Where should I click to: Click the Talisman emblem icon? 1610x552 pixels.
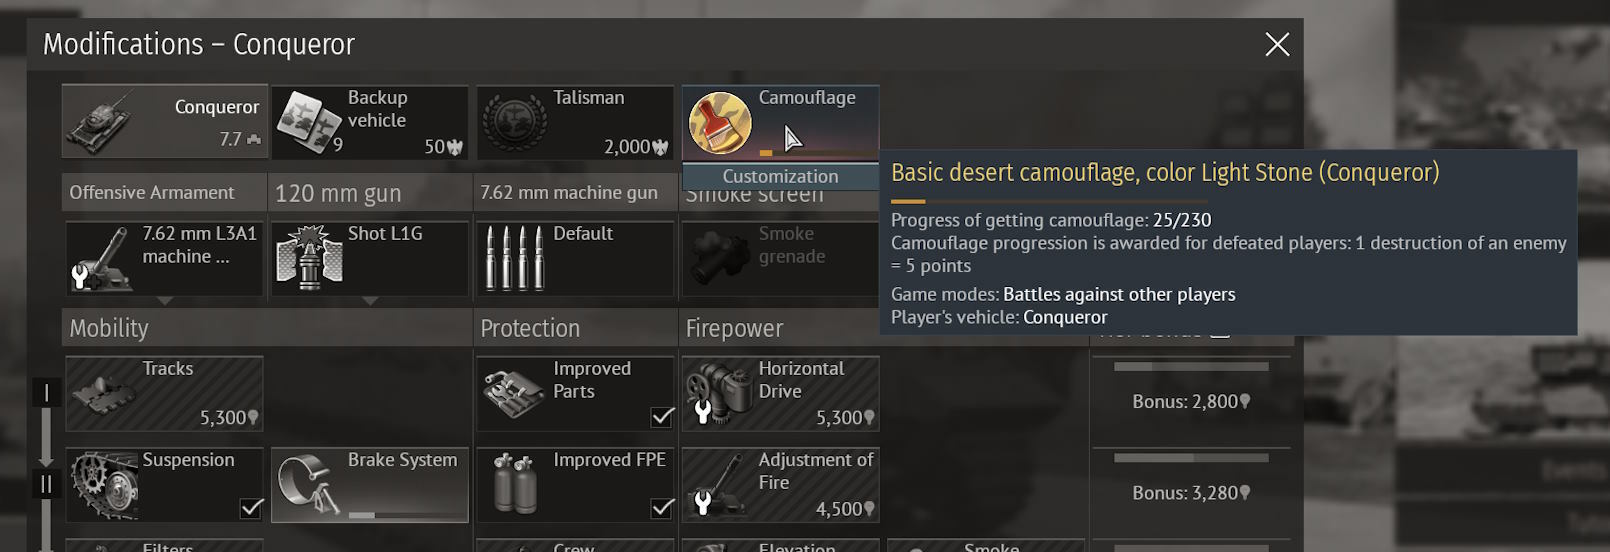(x=515, y=123)
